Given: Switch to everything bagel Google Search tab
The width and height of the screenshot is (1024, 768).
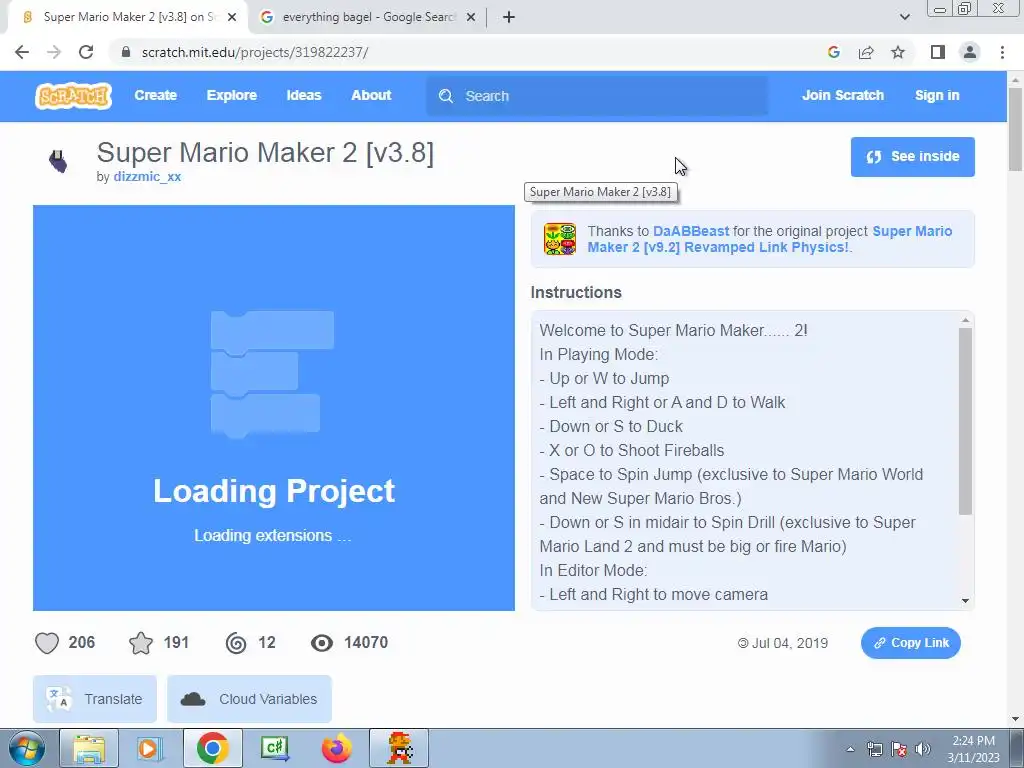Looking at the screenshot, I should click(x=368, y=17).
